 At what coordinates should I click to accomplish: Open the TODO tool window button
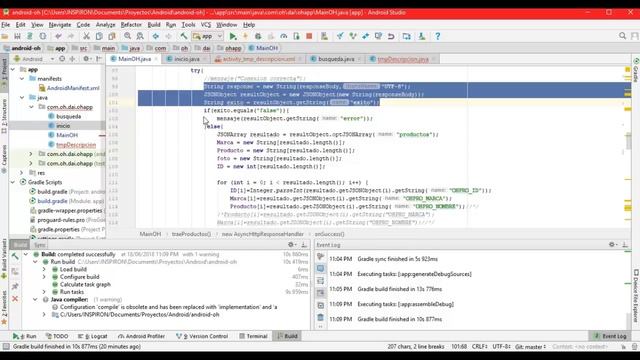point(57,336)
